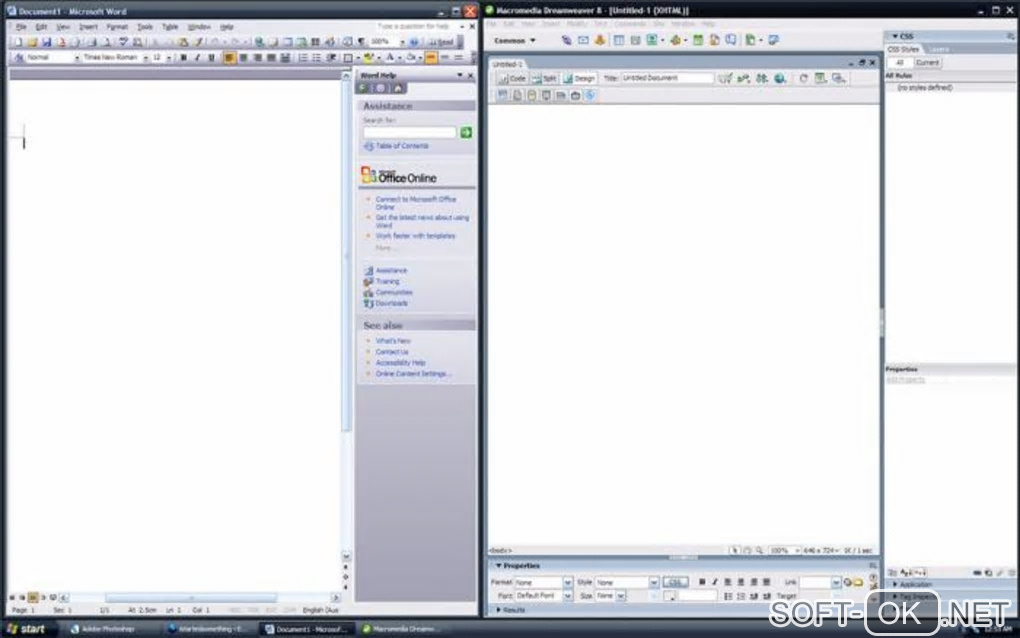Toggle the Show/Hide paragraph marks icon in Word
The width and height of the screenshot is (1020, 638).
click(361, 42)
